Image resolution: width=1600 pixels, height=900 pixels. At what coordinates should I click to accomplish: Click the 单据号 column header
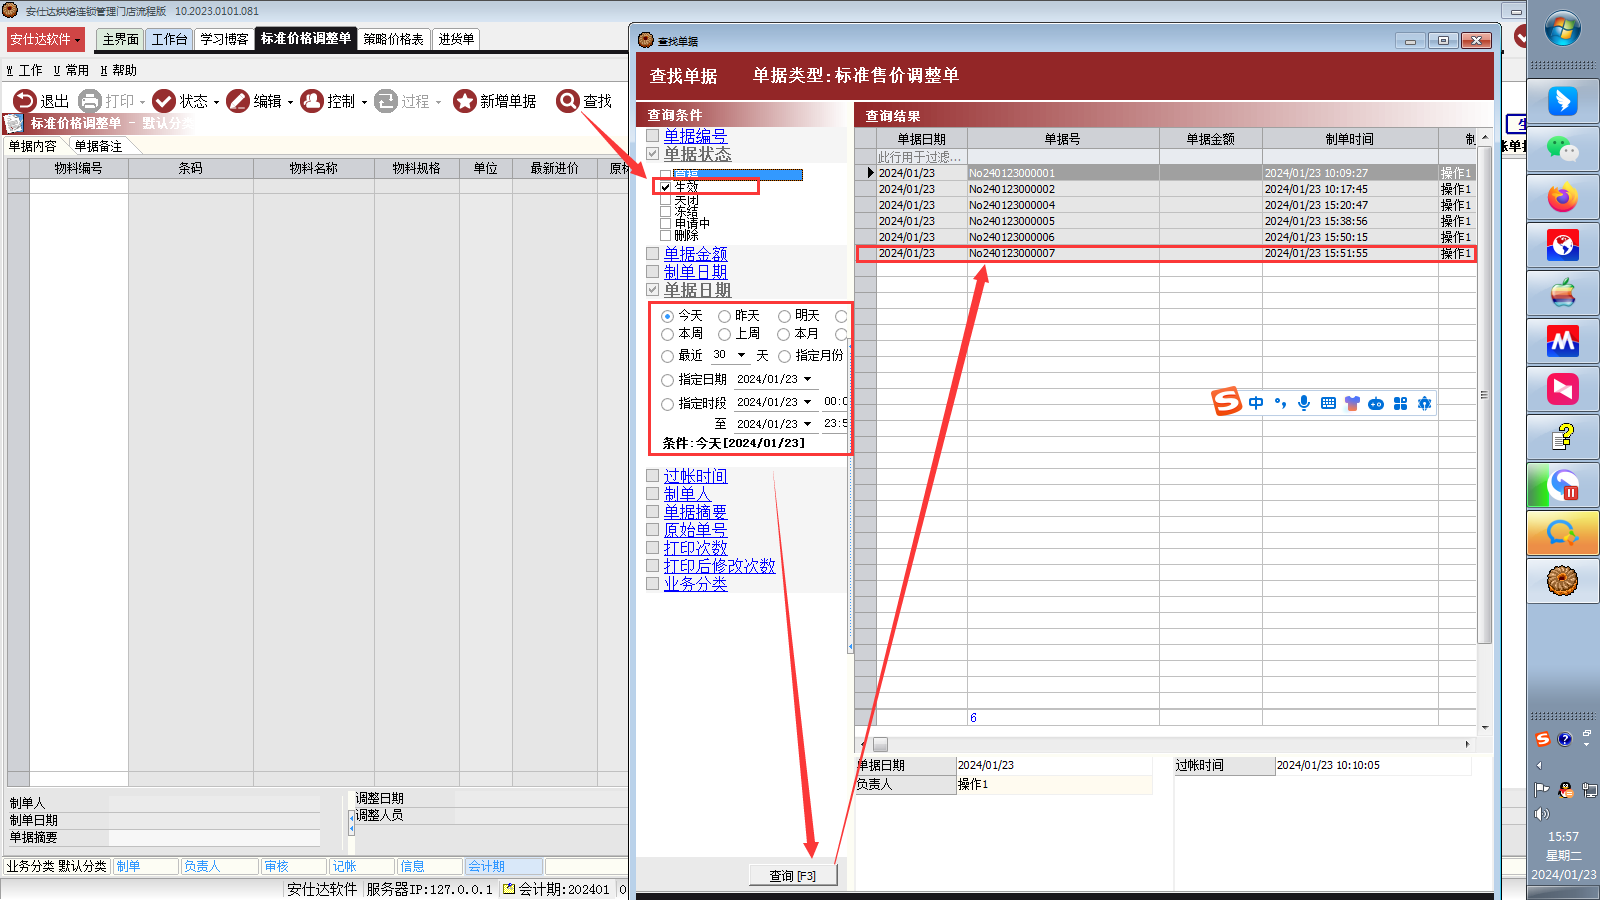click(1062, 139)
